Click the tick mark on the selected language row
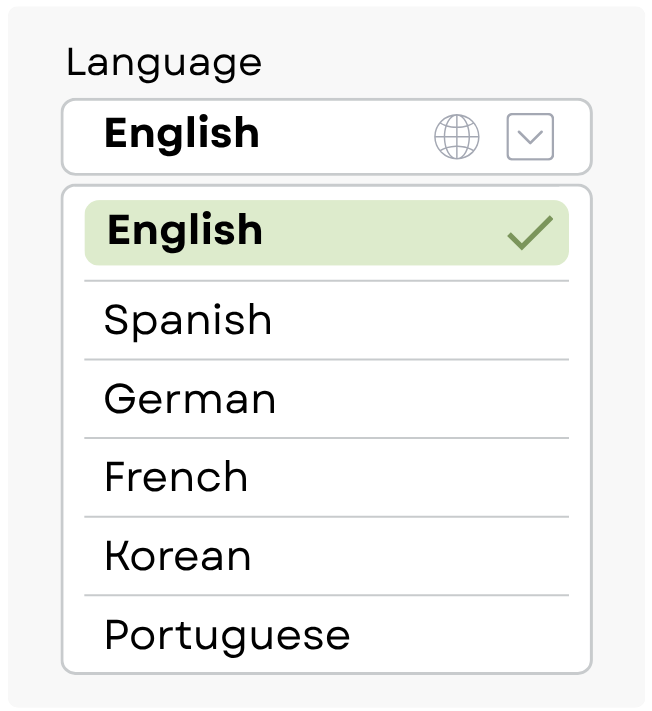This screenshot has height=711, width=652. coord(529,233)
